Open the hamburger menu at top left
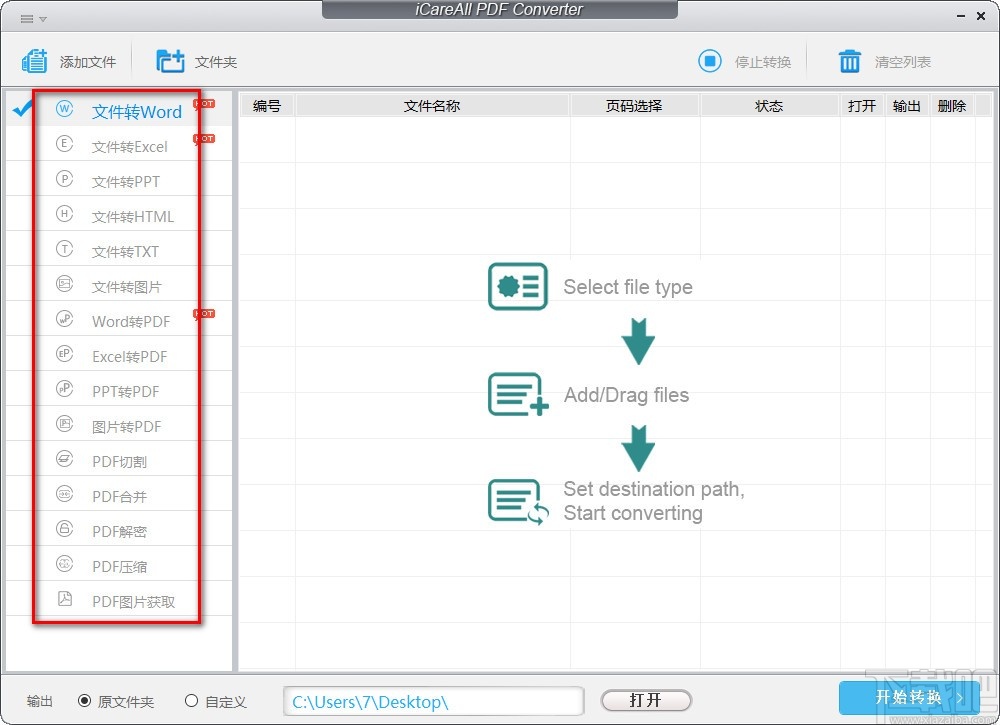This screenshot has height=725, width=1000. pyautogui.click(x=27, y=16)
